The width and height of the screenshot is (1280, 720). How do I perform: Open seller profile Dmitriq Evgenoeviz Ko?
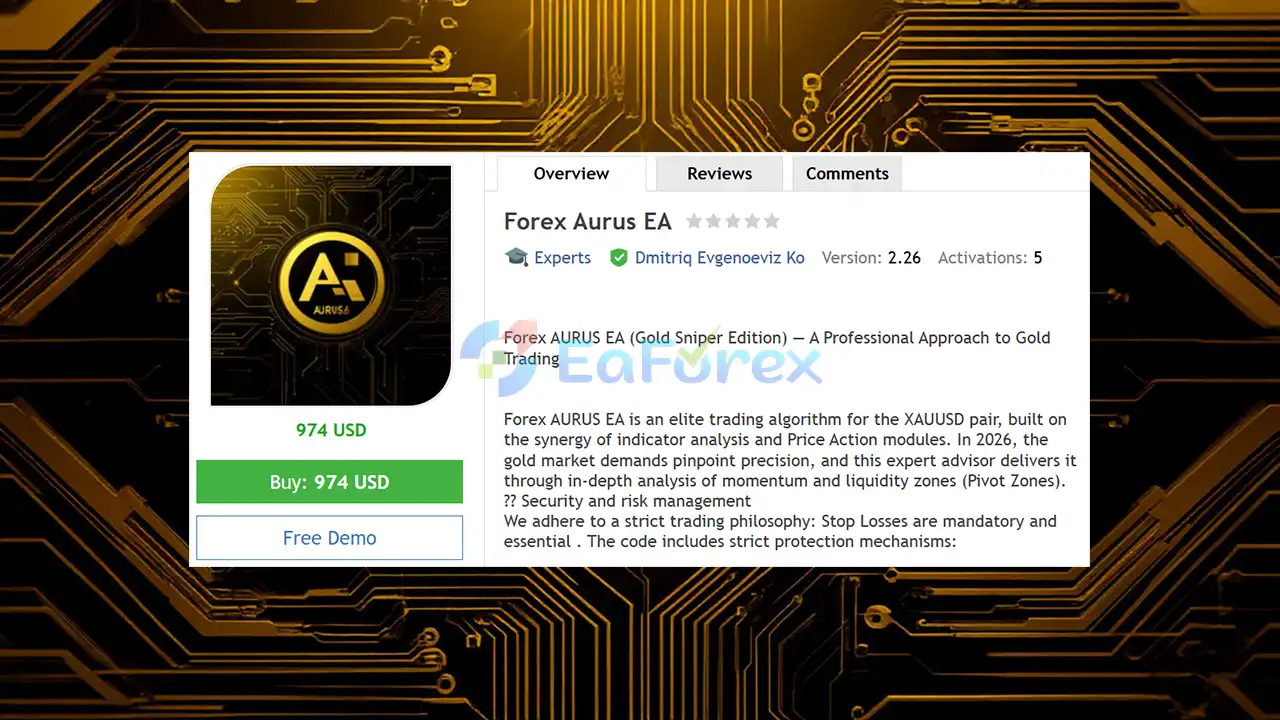coord(719,257)
